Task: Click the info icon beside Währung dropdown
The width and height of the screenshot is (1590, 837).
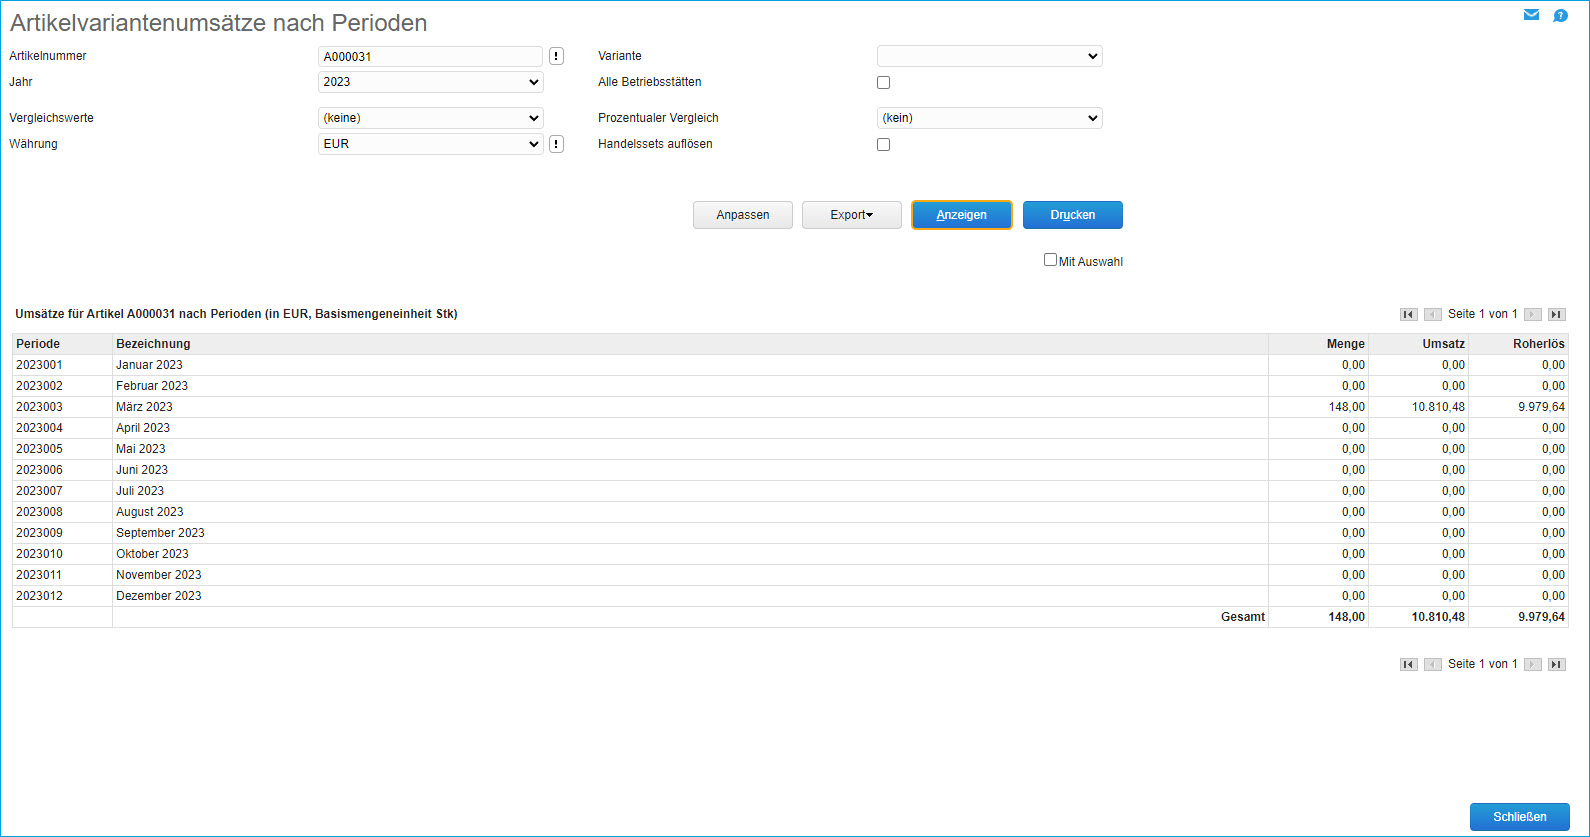Action: [x=557, y=144]
